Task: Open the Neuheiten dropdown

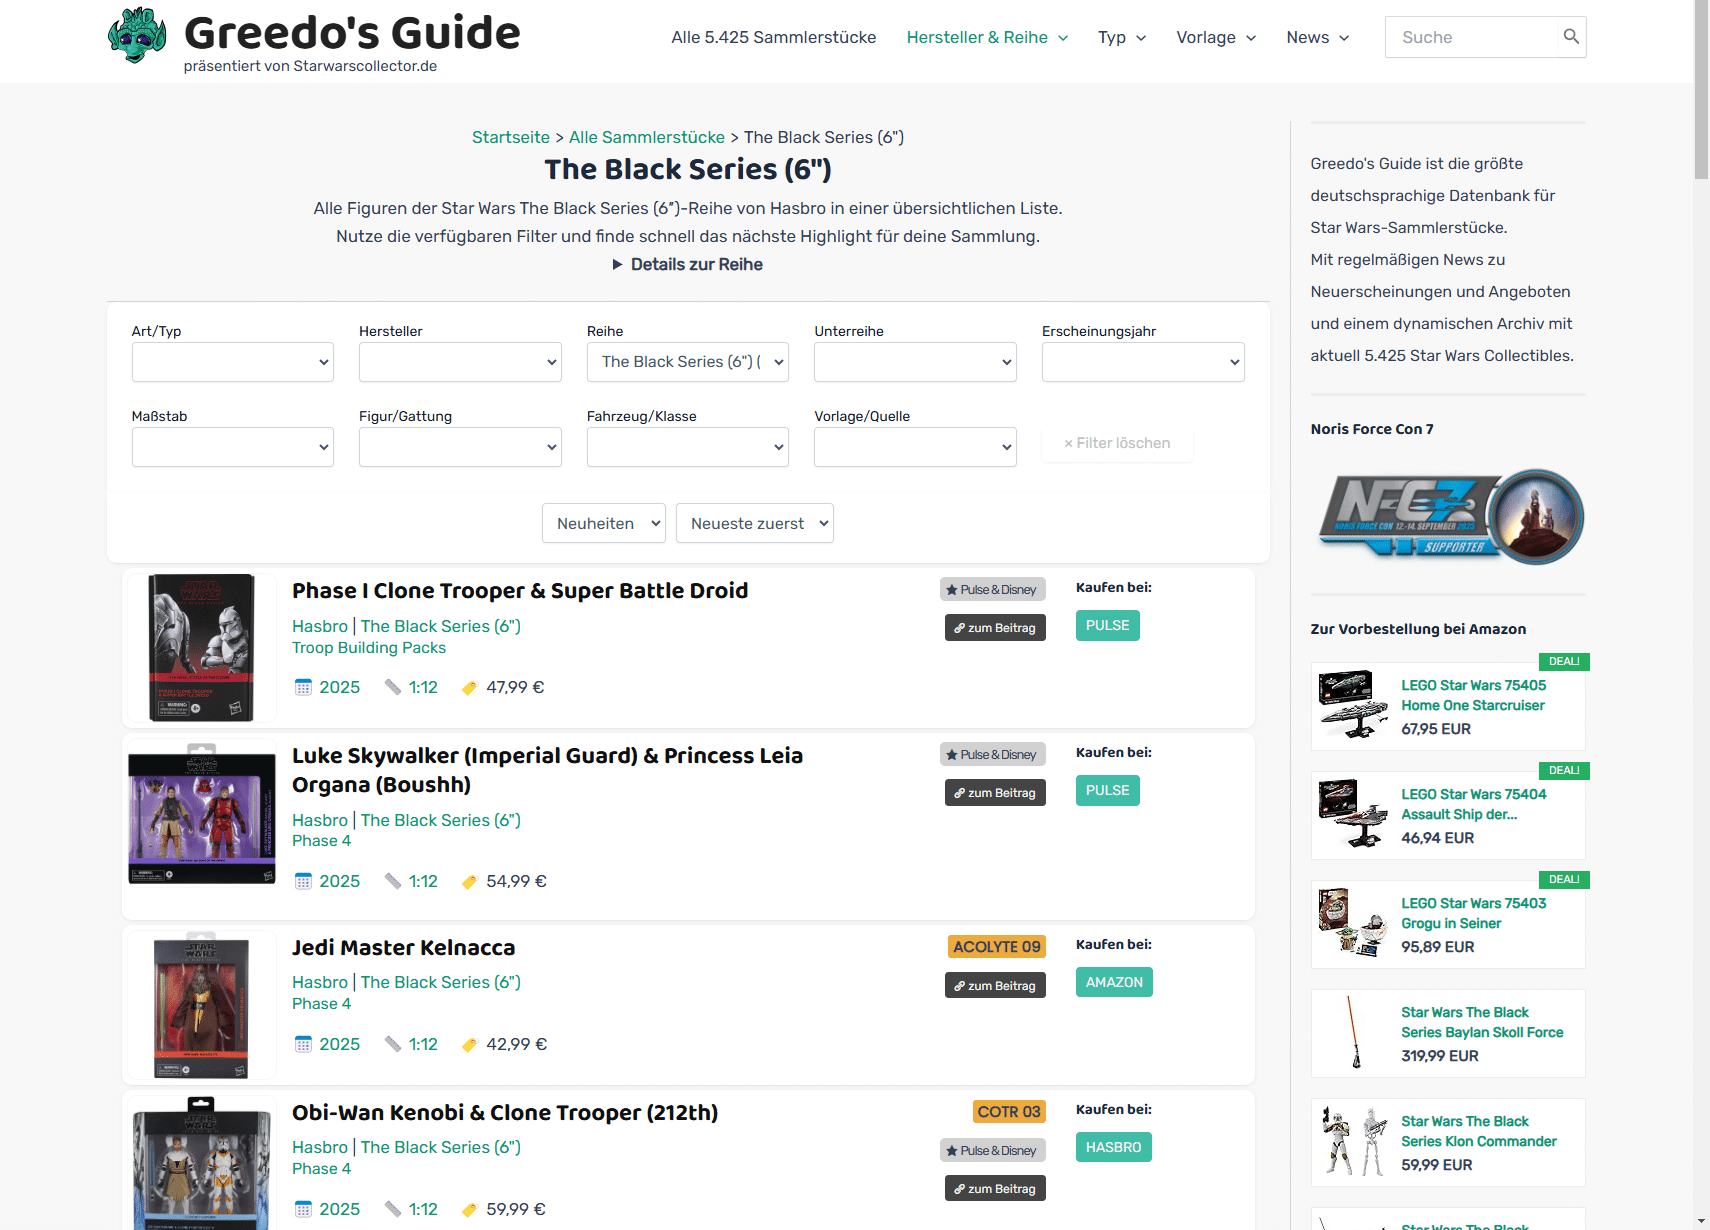Action: pos(603,523)
